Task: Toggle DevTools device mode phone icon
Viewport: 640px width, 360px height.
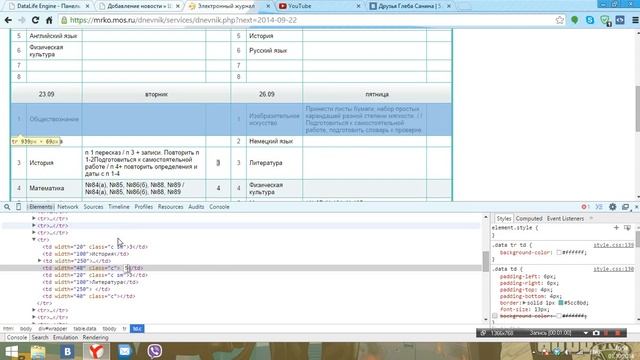Action: click(x=18, y=207)
